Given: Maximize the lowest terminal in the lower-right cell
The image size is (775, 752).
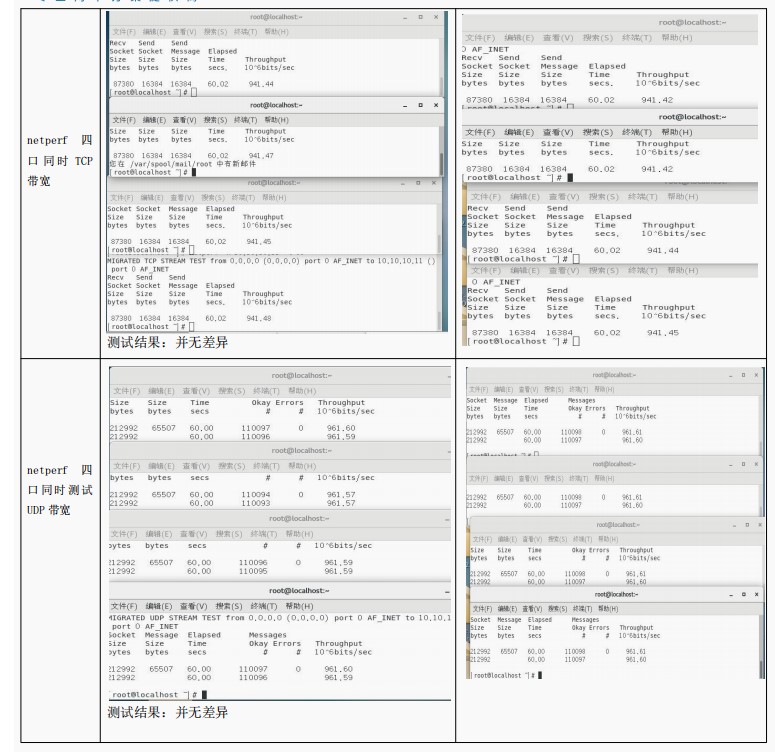Looking at the screenshot, I should tap(743, 594).
